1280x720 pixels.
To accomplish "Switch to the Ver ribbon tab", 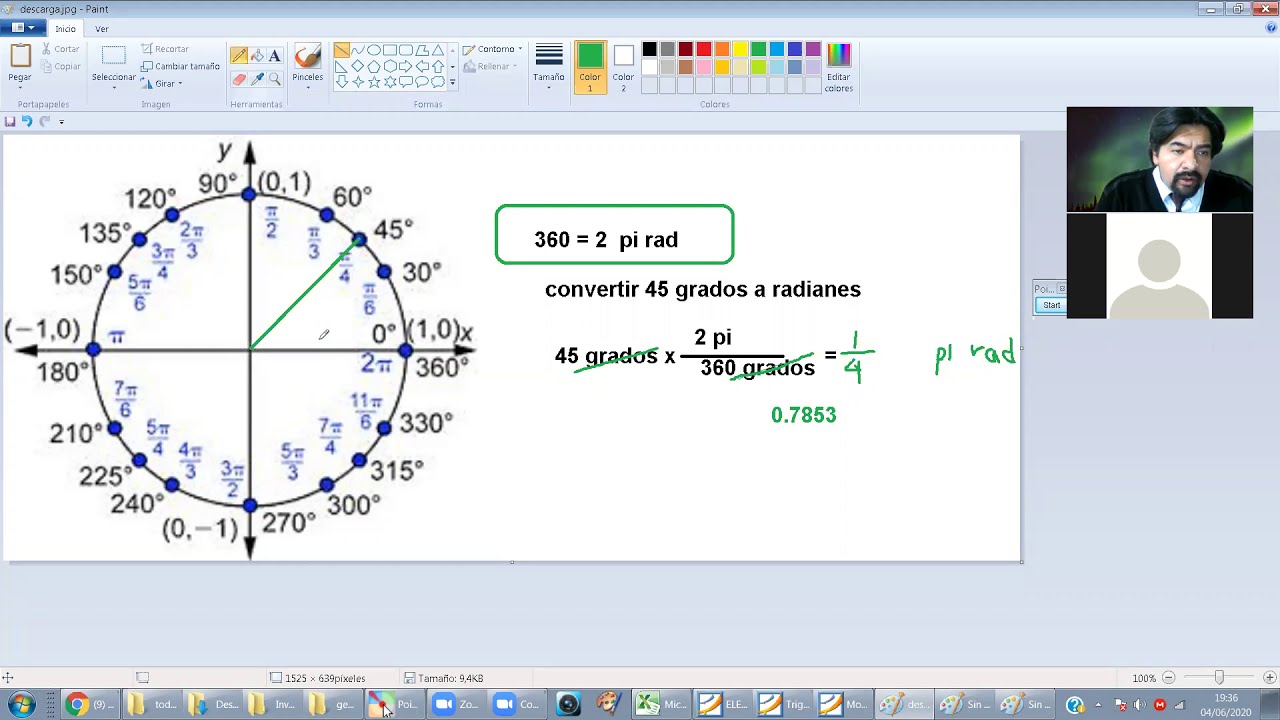I will click(x=101, y=29).
